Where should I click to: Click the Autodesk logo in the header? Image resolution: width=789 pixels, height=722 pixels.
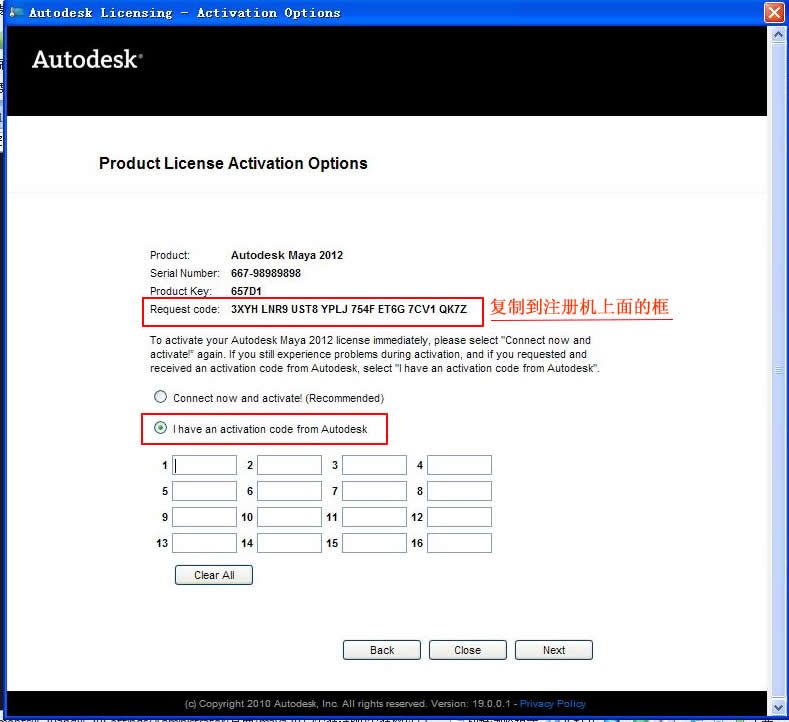[87, 59]
